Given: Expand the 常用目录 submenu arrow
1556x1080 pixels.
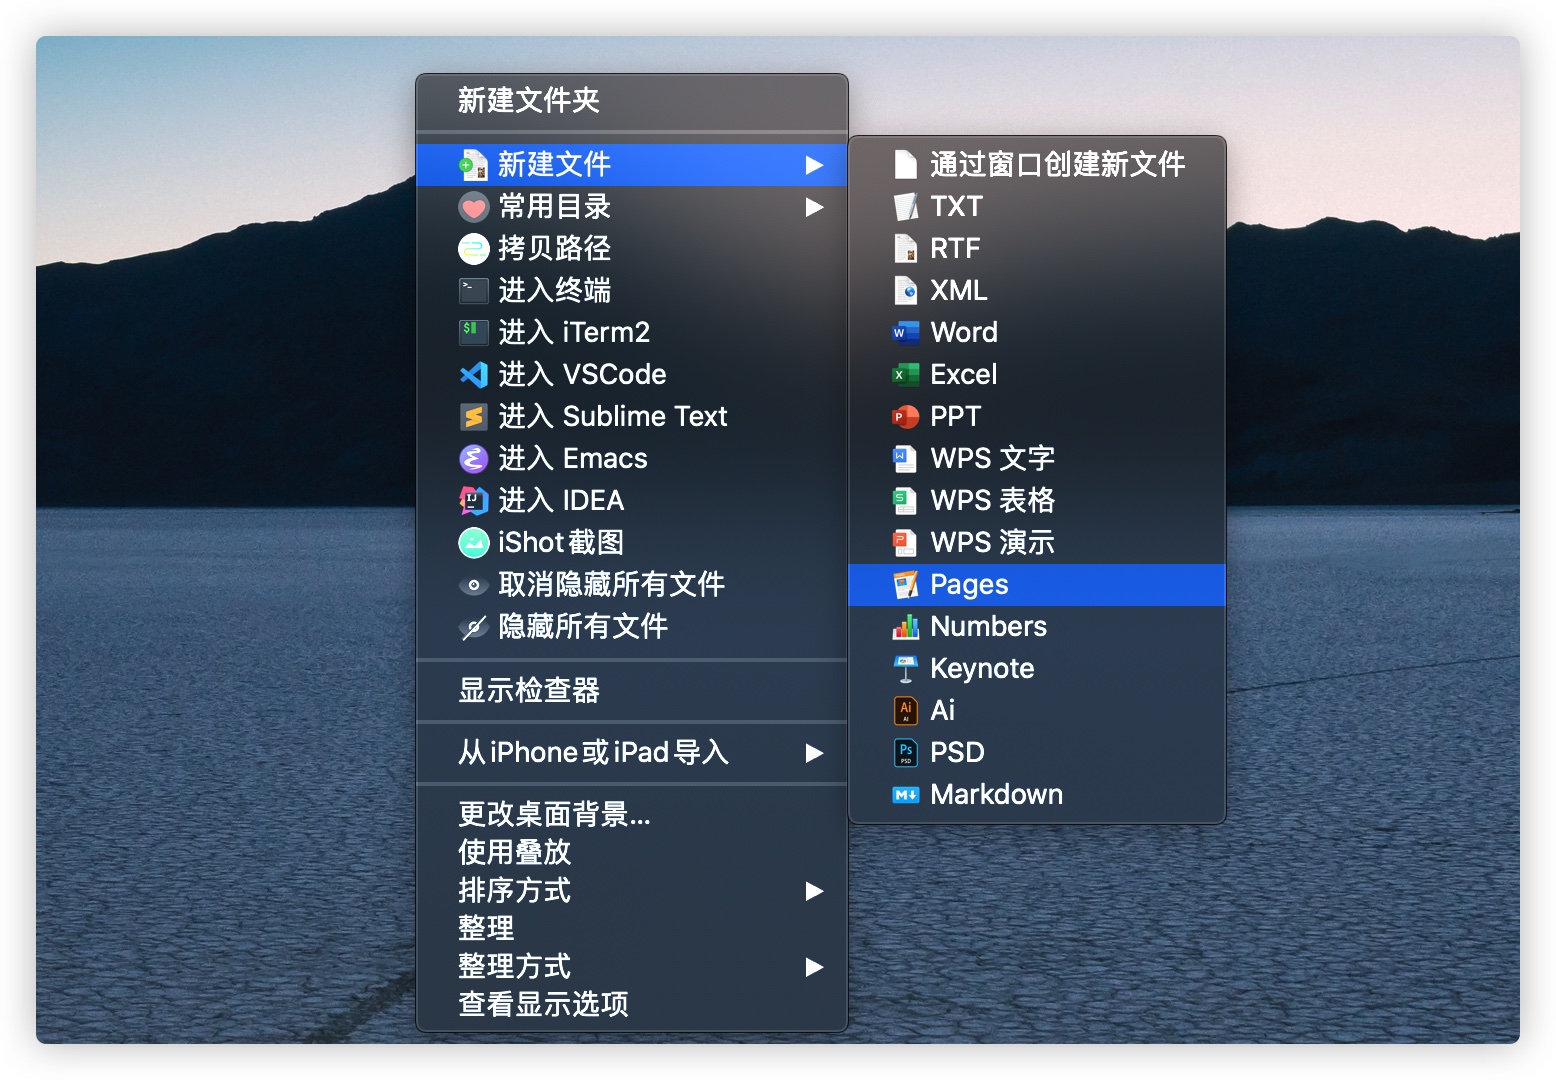Looking at the screenshot, I should pos(814,207).
